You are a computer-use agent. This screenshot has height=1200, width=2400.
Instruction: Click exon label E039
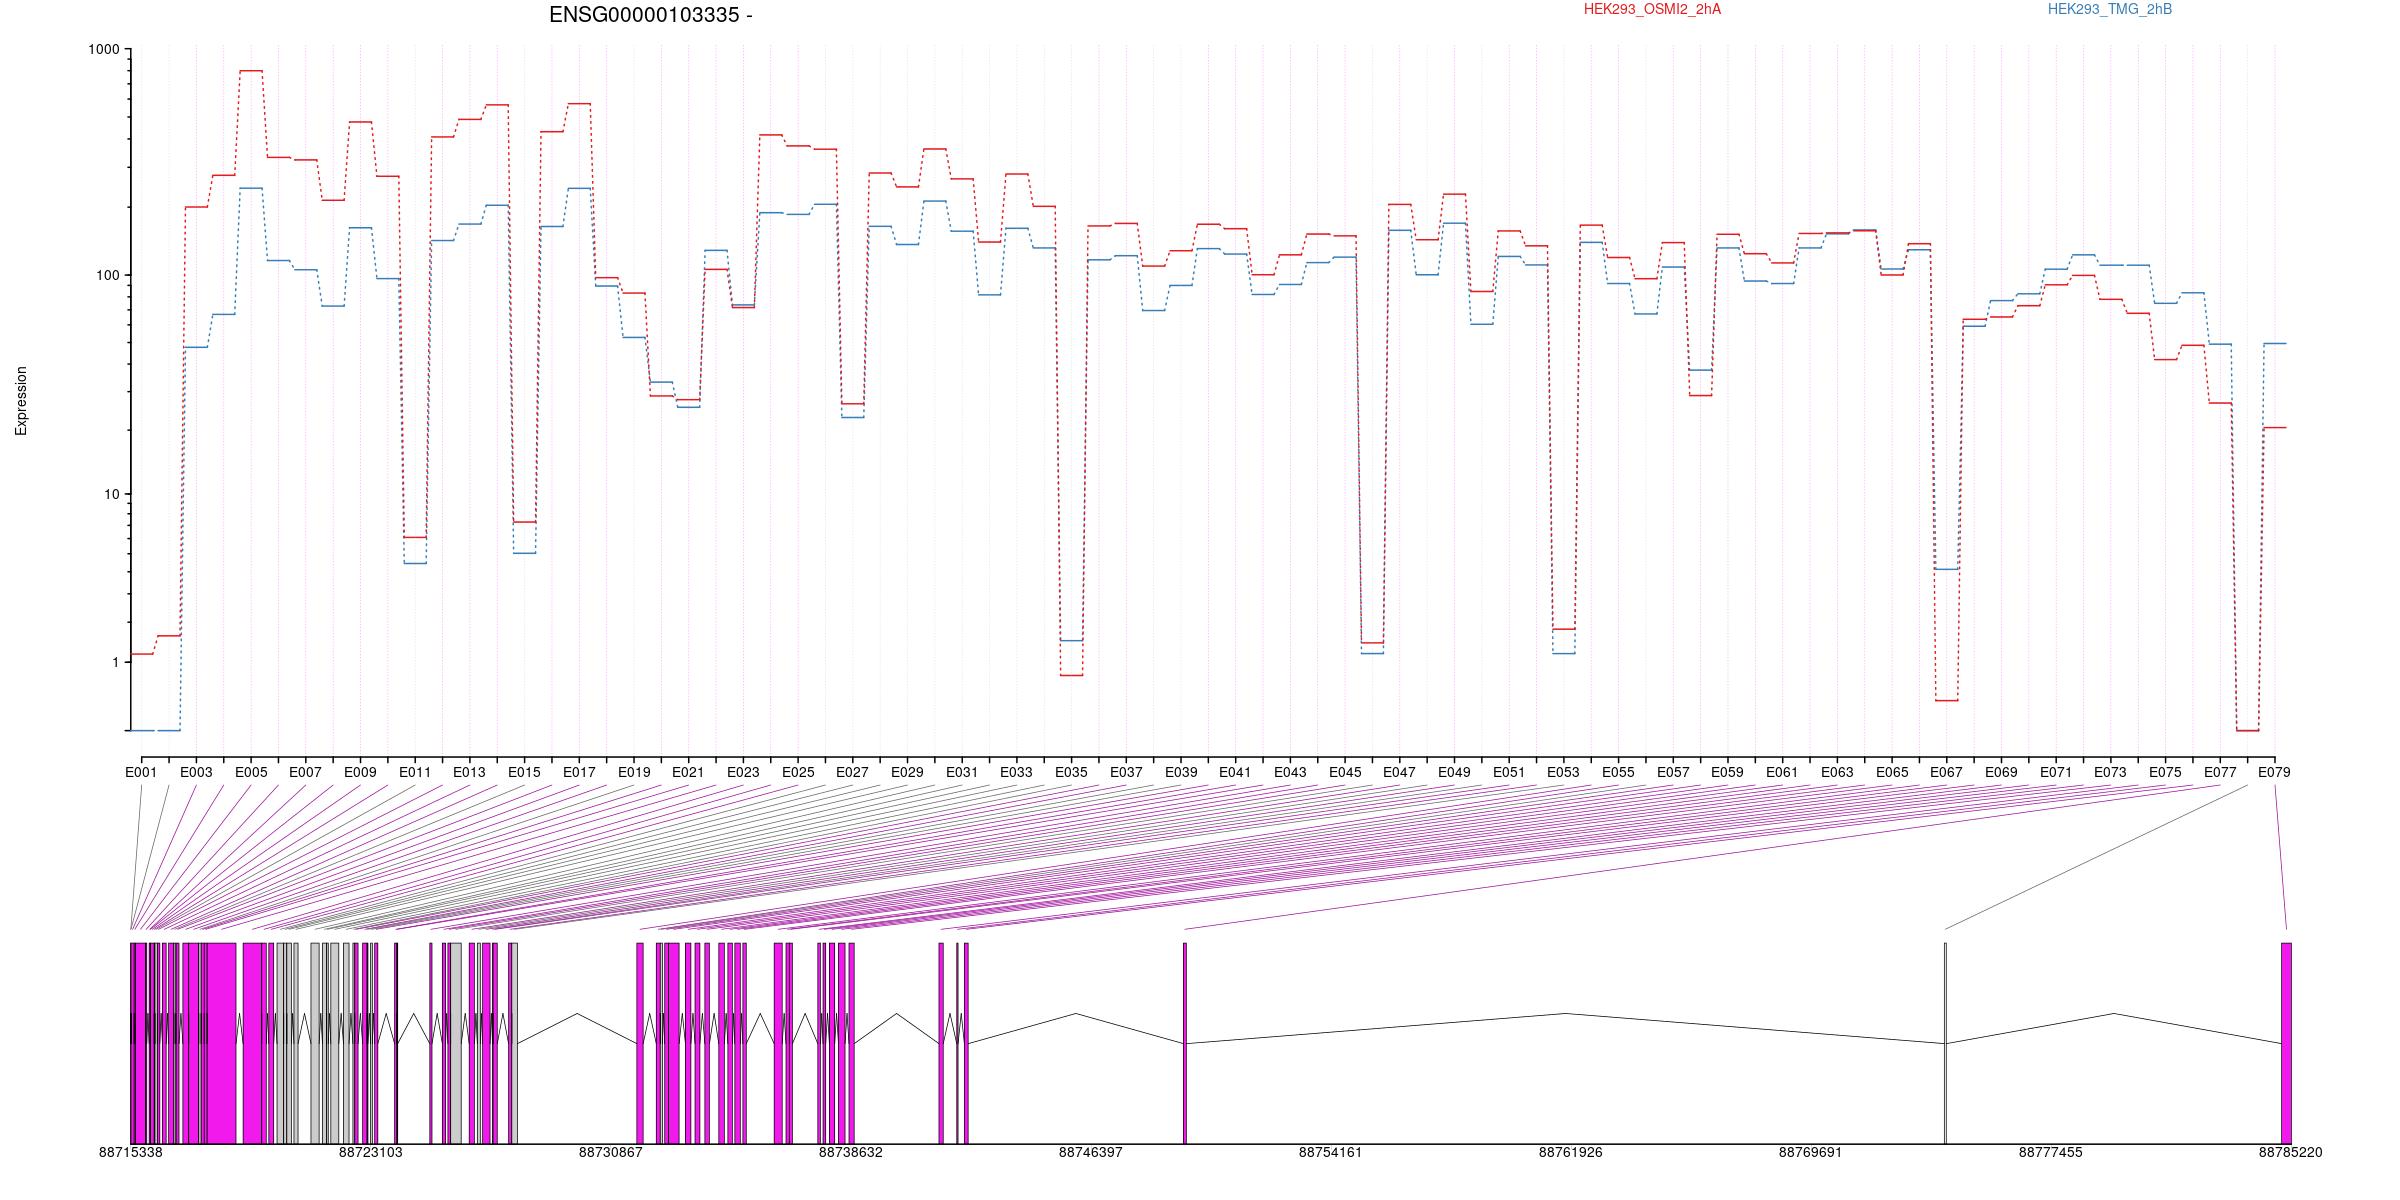coord(1181,772)
